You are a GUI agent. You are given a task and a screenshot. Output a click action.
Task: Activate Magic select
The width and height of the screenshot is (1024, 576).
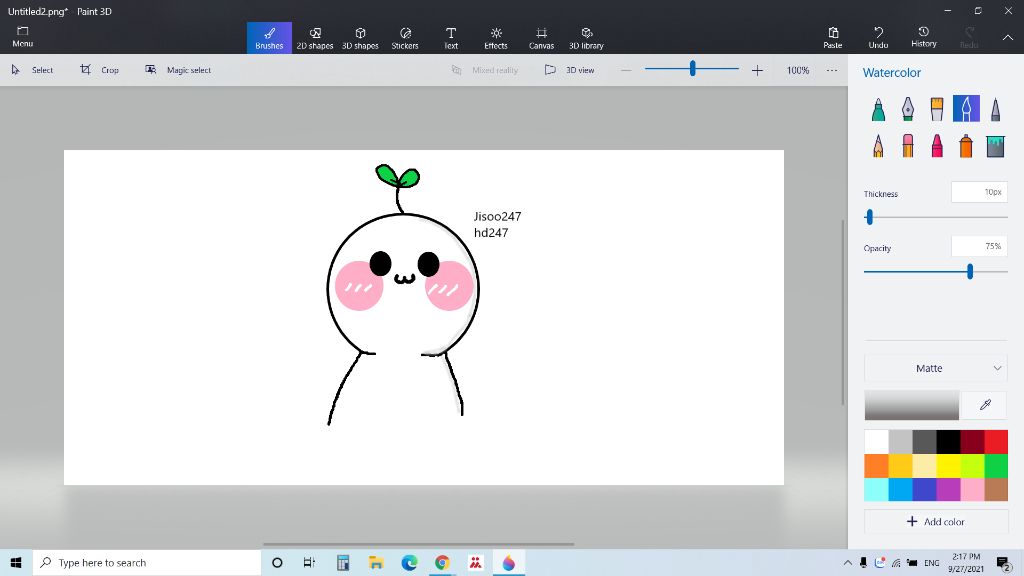click(x=178, y=70)
